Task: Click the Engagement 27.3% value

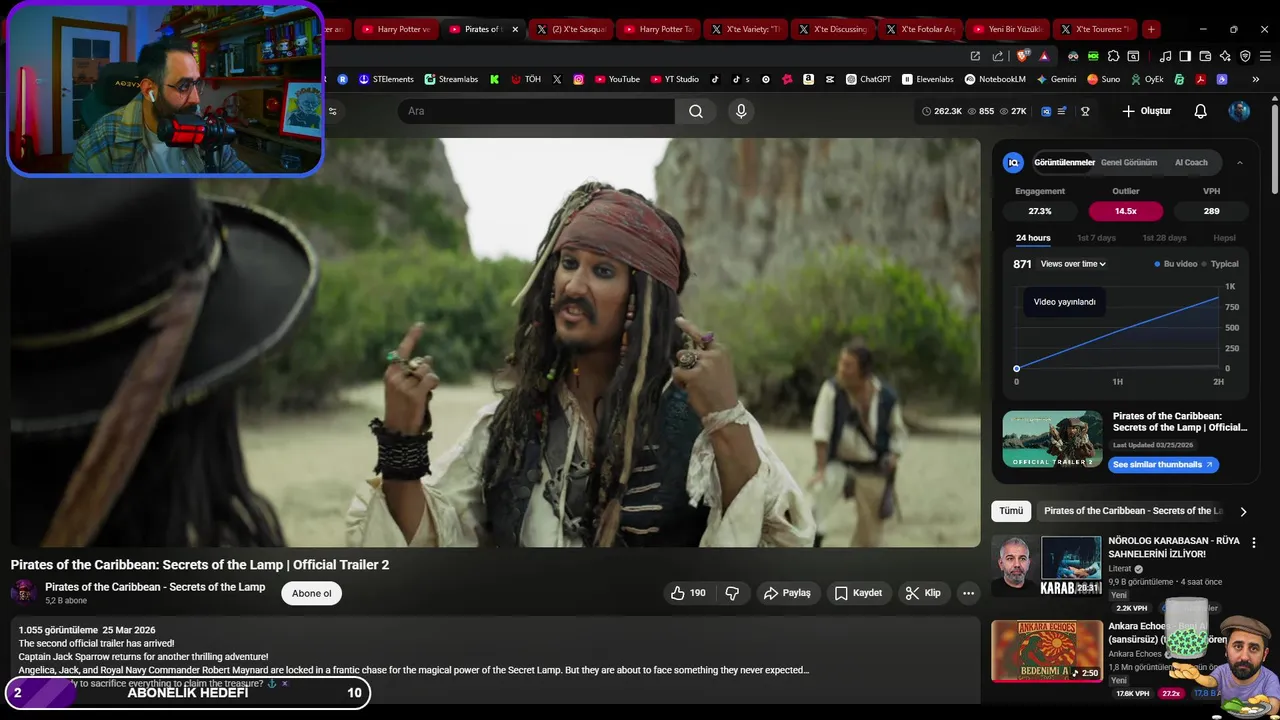Action: [x=1040, y=211]
